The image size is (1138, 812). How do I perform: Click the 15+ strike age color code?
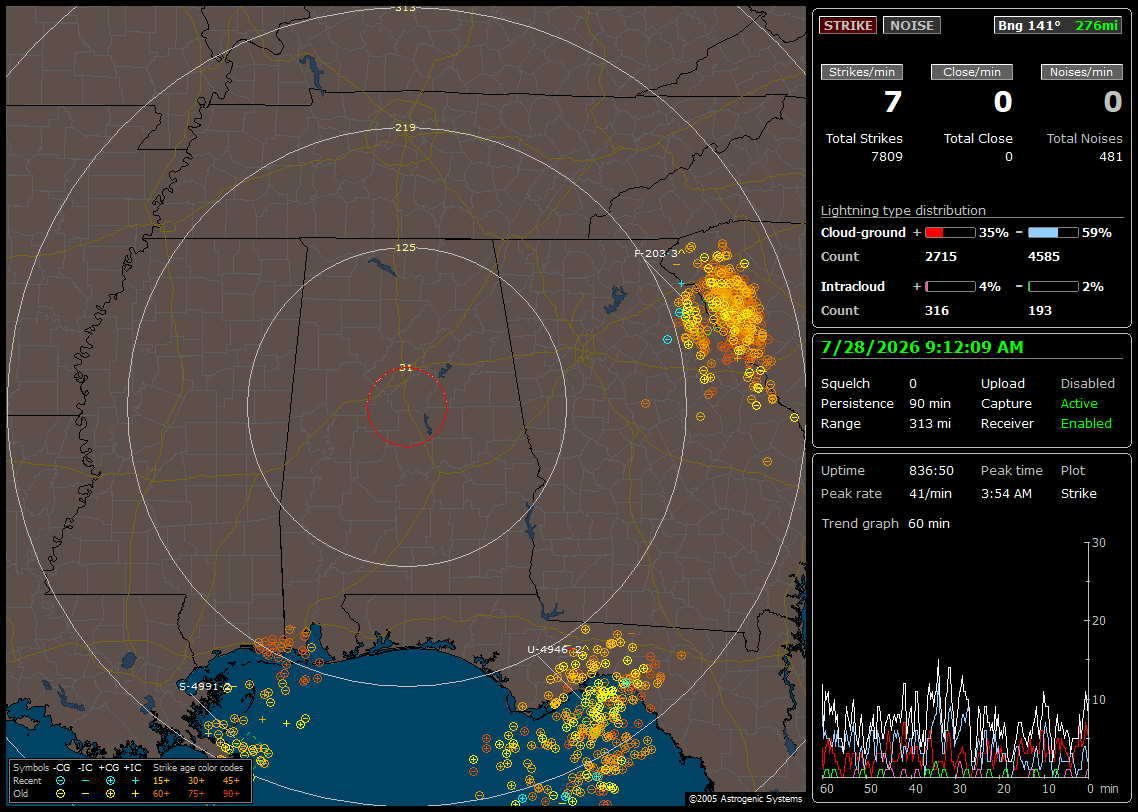click(x=161, y=781)
